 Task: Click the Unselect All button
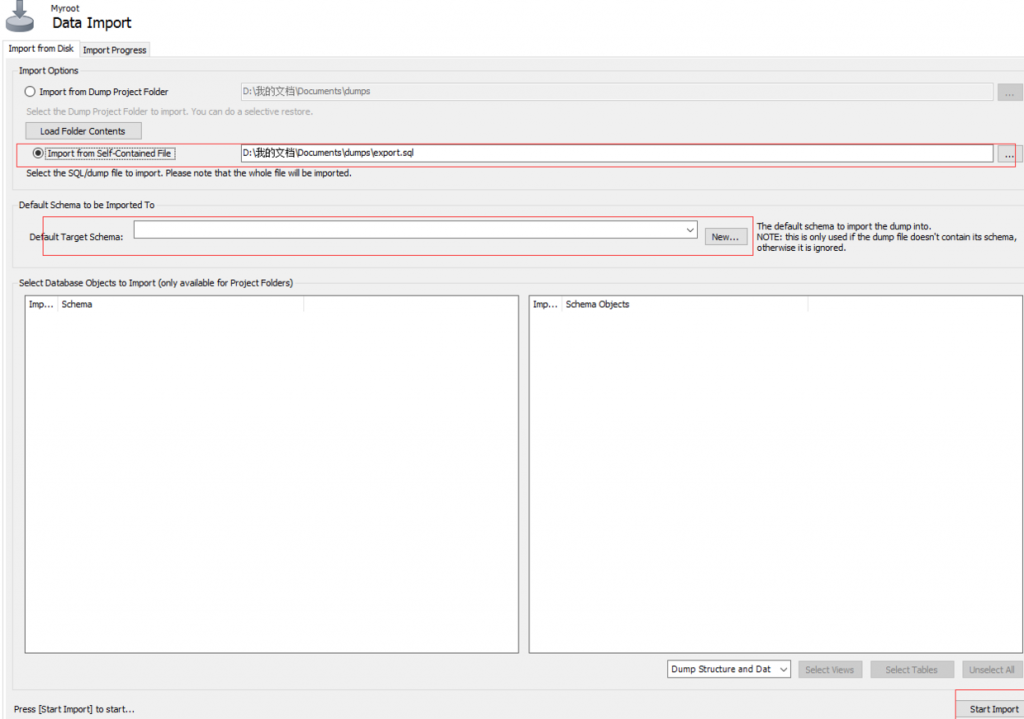pyautogui.click(x=991, y=669)
